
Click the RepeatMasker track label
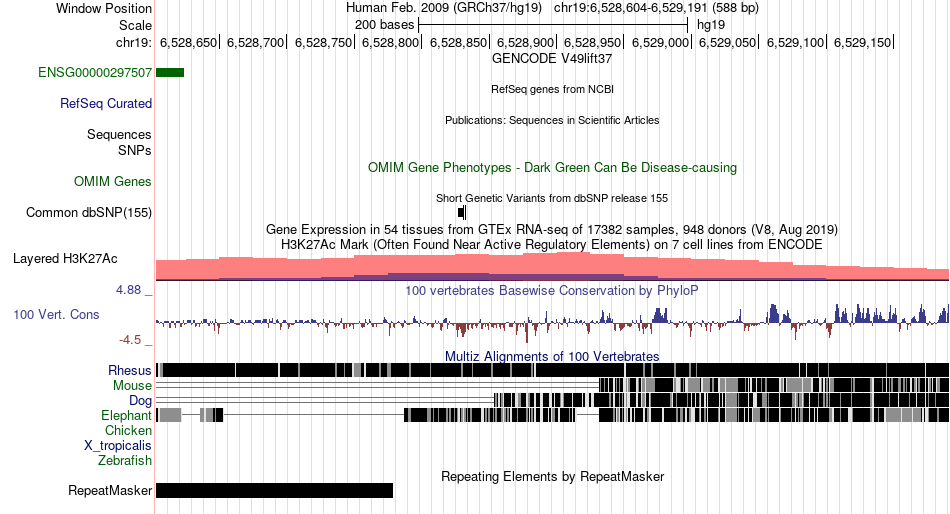click(110, 490)
